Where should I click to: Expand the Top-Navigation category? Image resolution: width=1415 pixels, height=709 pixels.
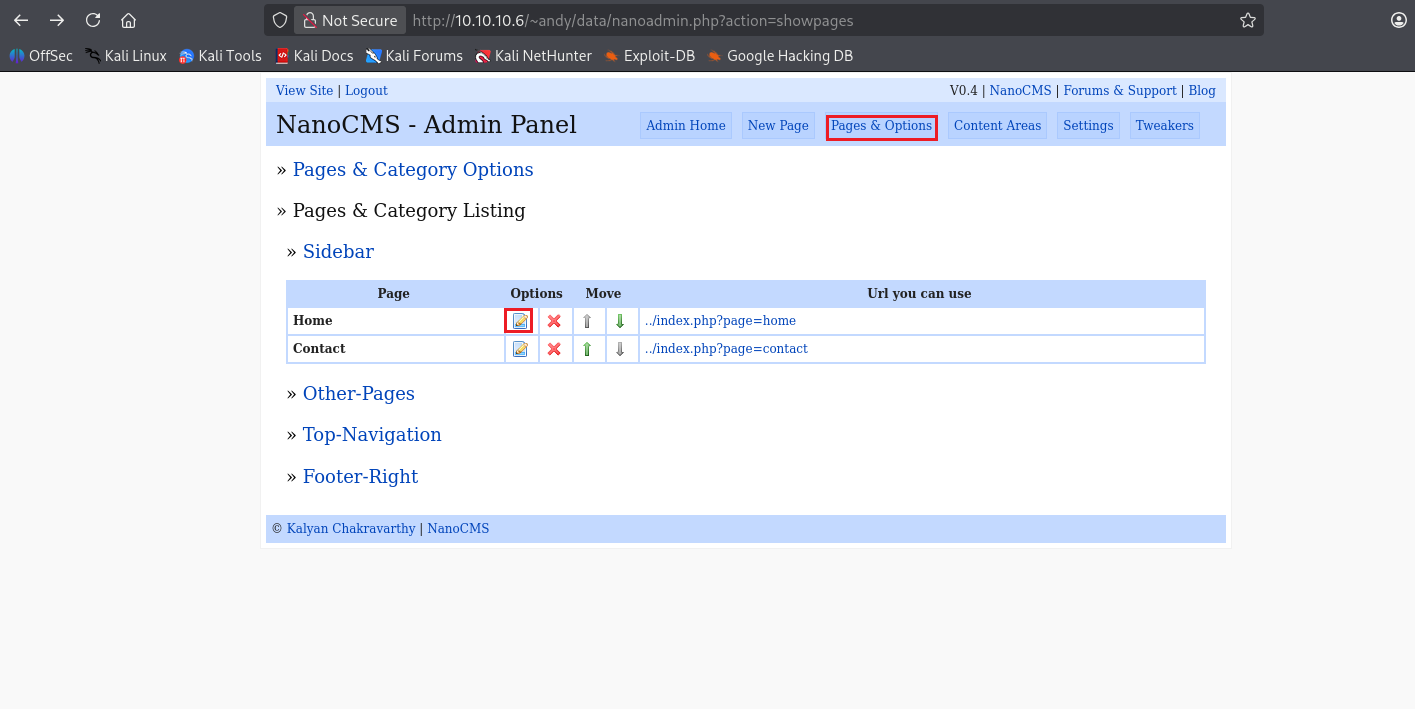point(372,435)
